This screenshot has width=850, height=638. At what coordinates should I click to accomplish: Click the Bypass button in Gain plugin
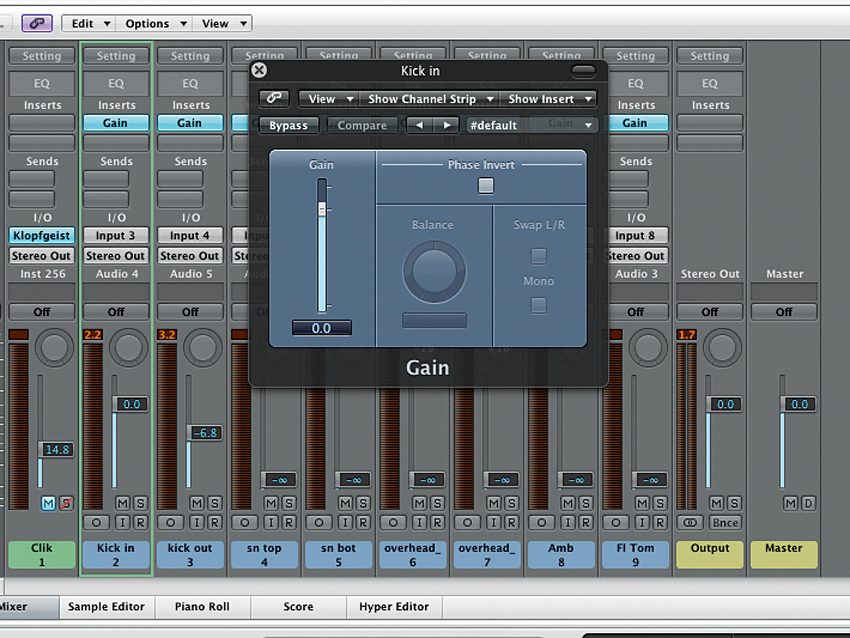288,125
